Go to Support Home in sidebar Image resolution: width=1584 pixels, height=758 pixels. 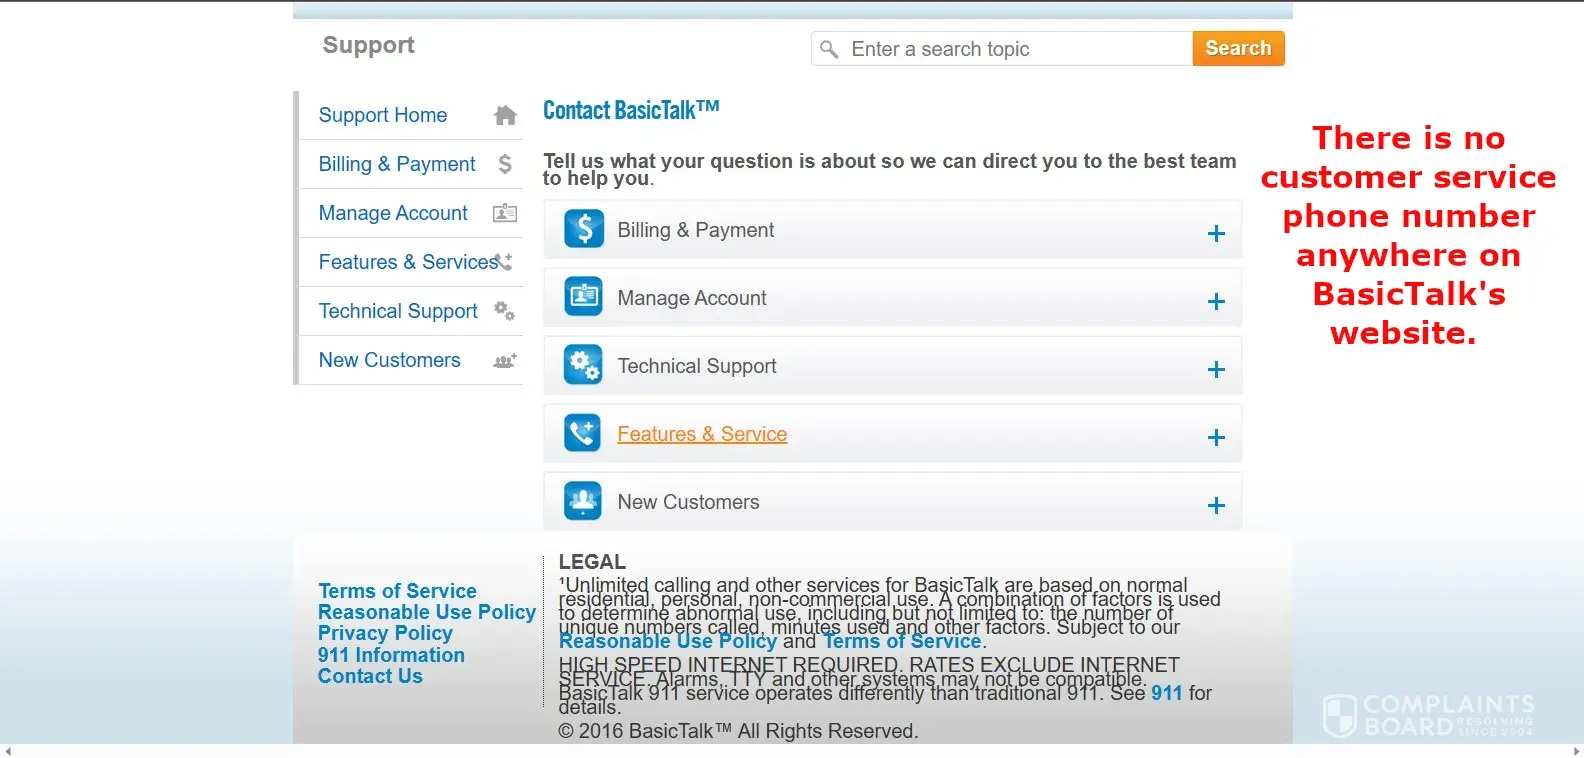383,115
